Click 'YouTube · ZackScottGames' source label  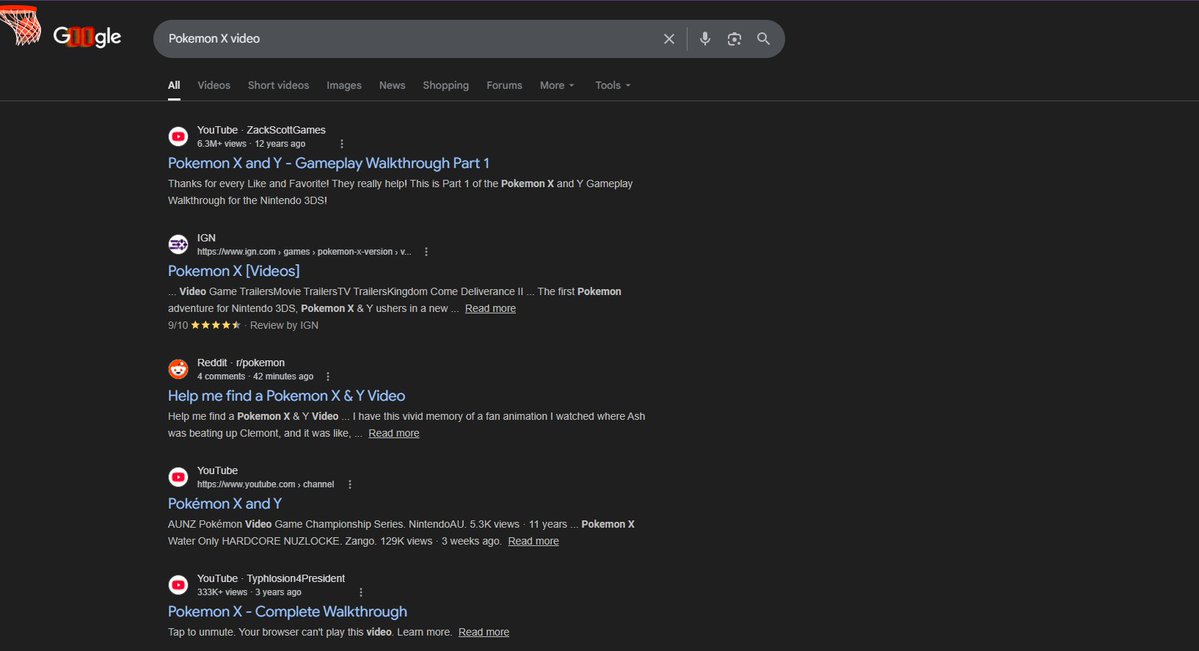[261, 130]
